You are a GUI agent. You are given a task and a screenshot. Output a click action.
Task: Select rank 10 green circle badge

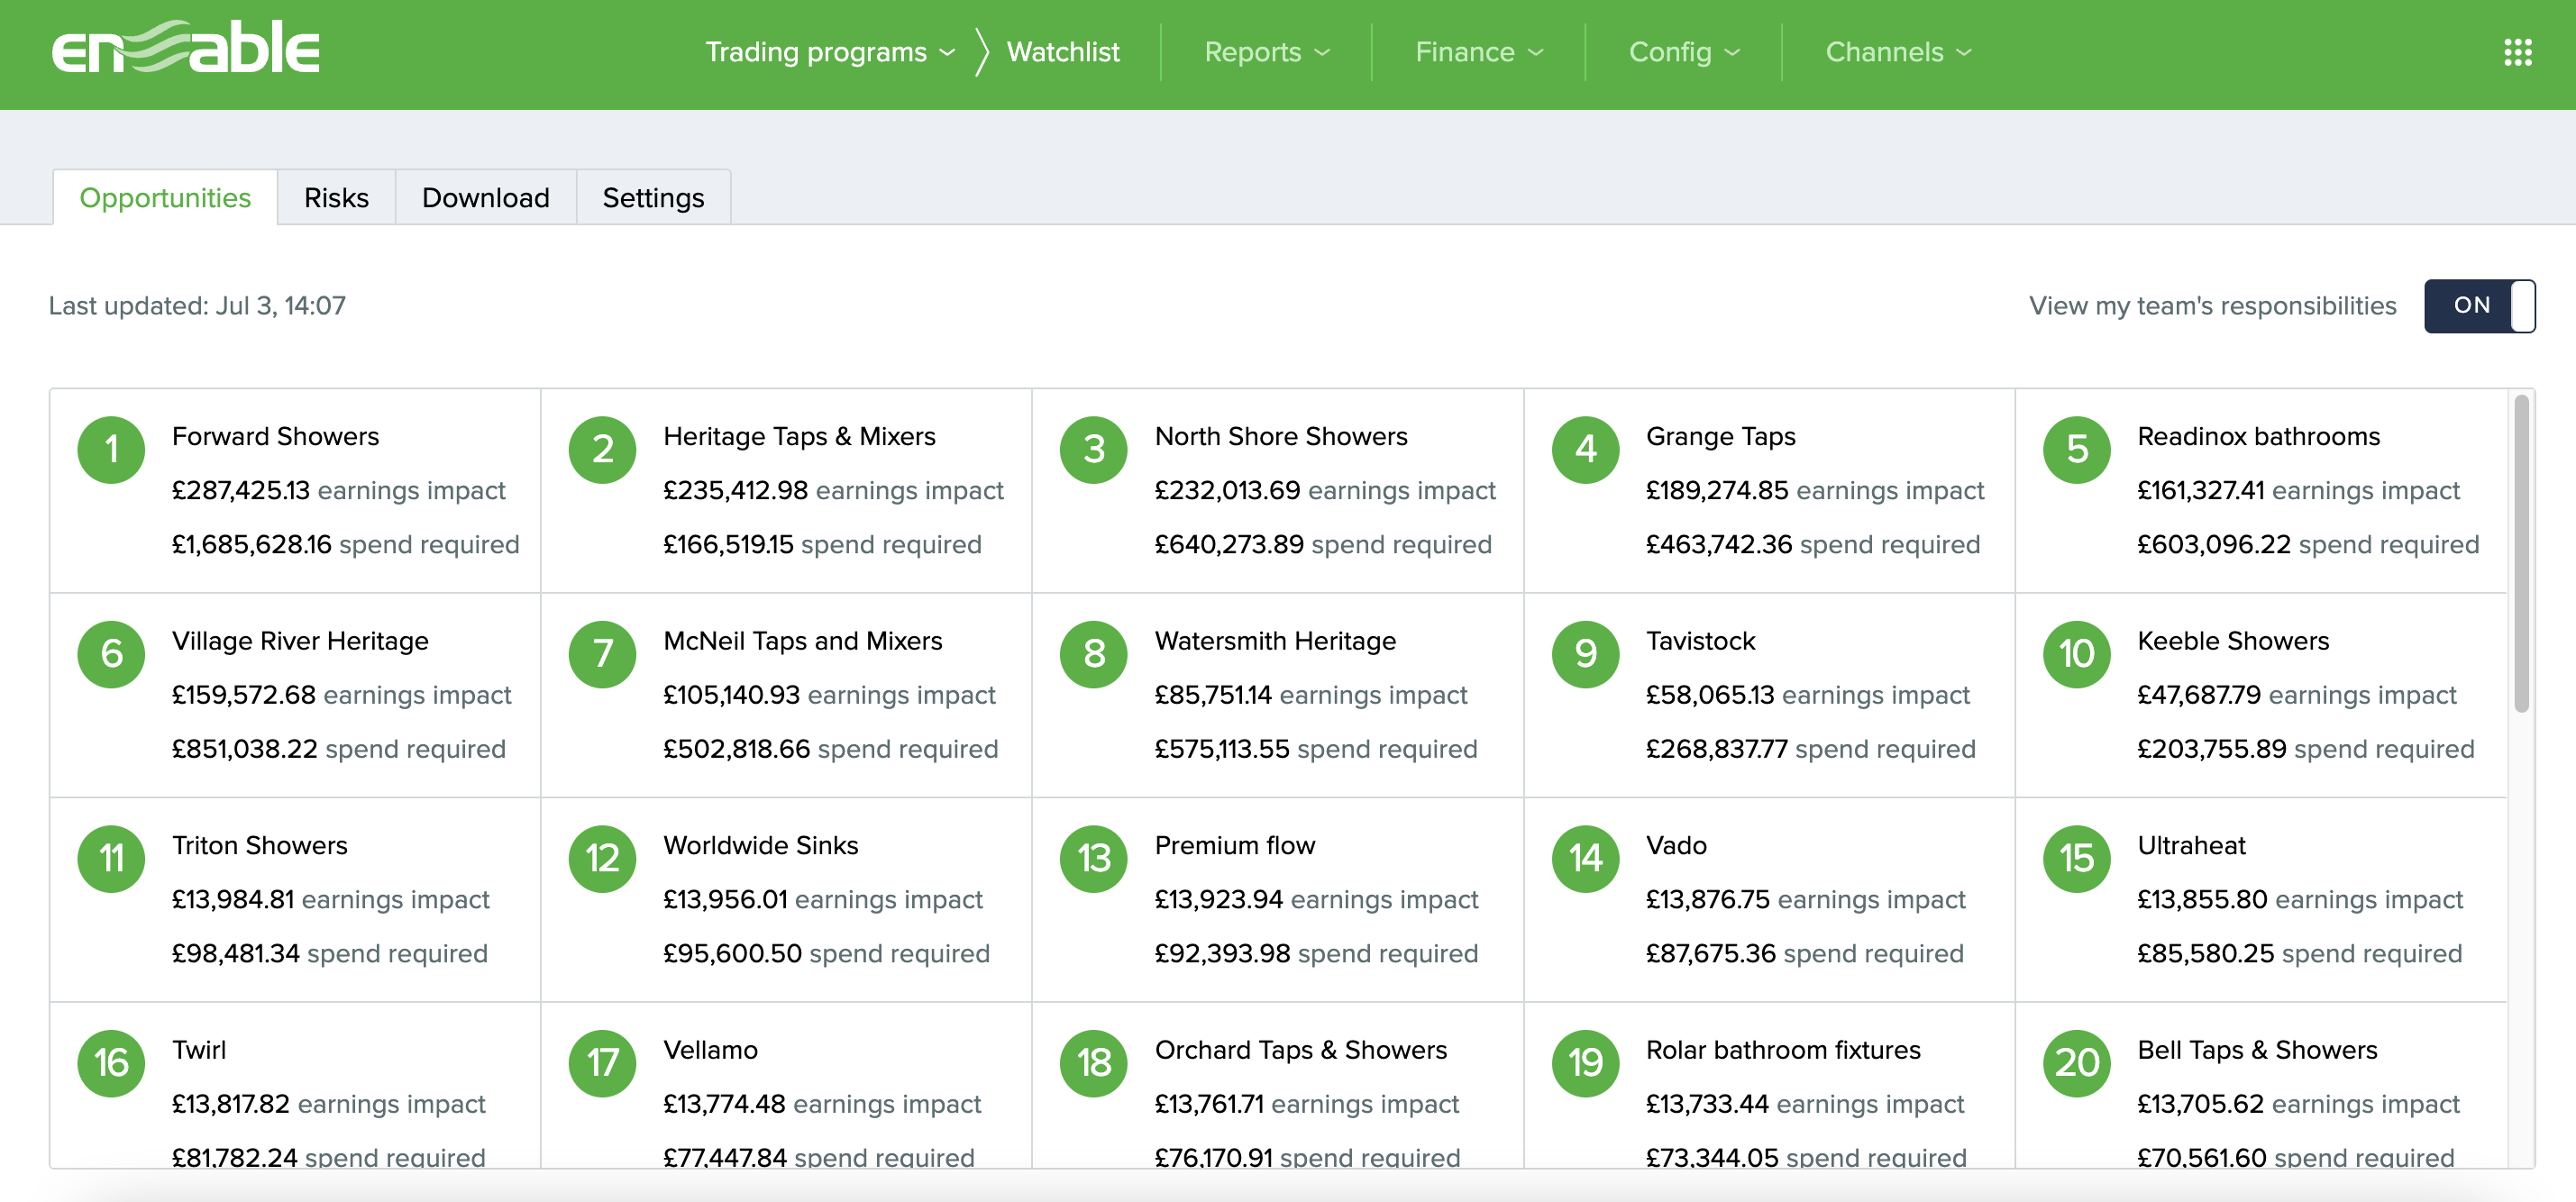pos(2077,654)
